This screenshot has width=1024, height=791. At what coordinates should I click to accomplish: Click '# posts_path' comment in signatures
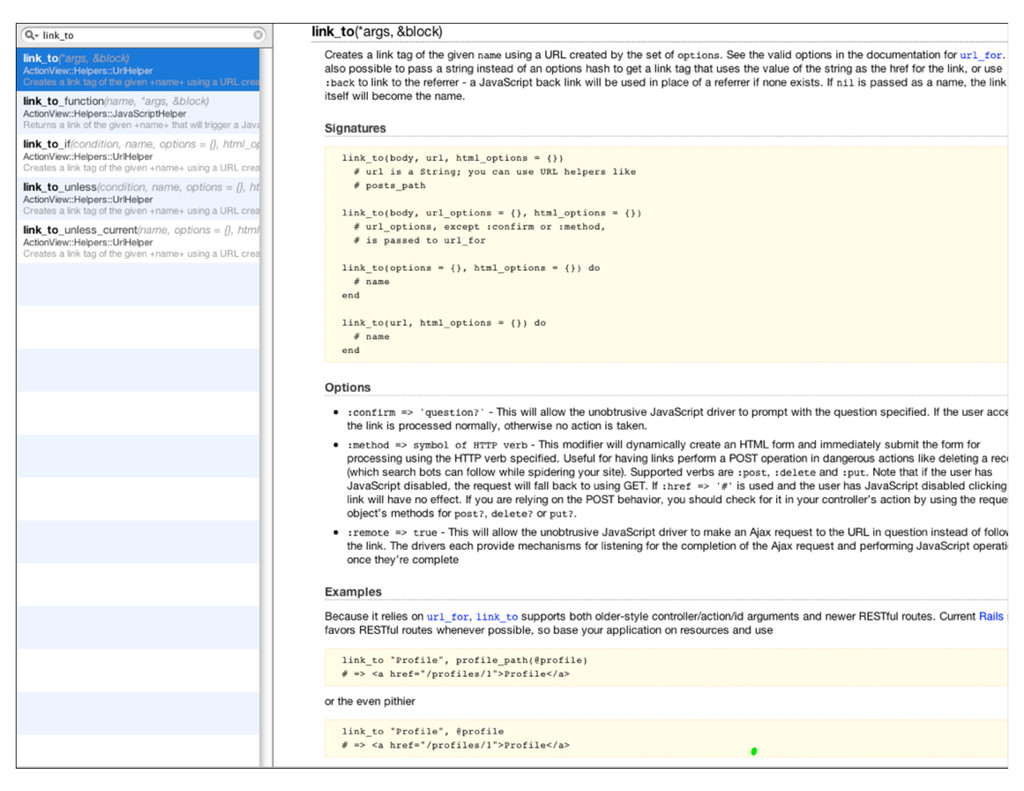[x=390, y=186]
